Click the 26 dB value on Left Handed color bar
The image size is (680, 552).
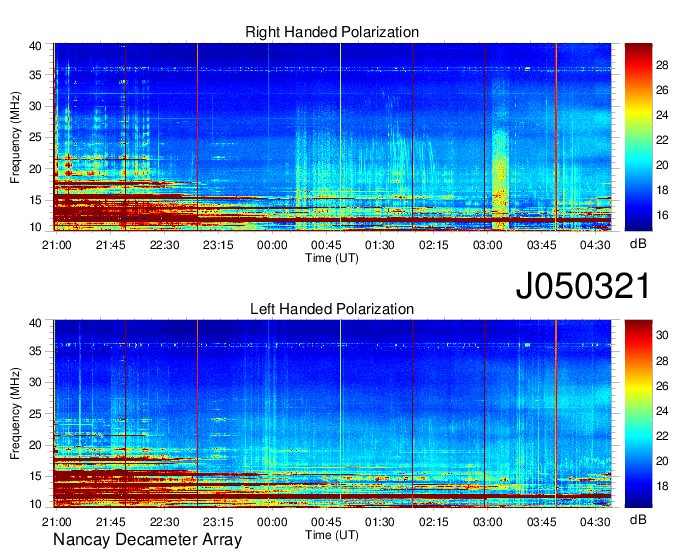(x=662, y=385)
